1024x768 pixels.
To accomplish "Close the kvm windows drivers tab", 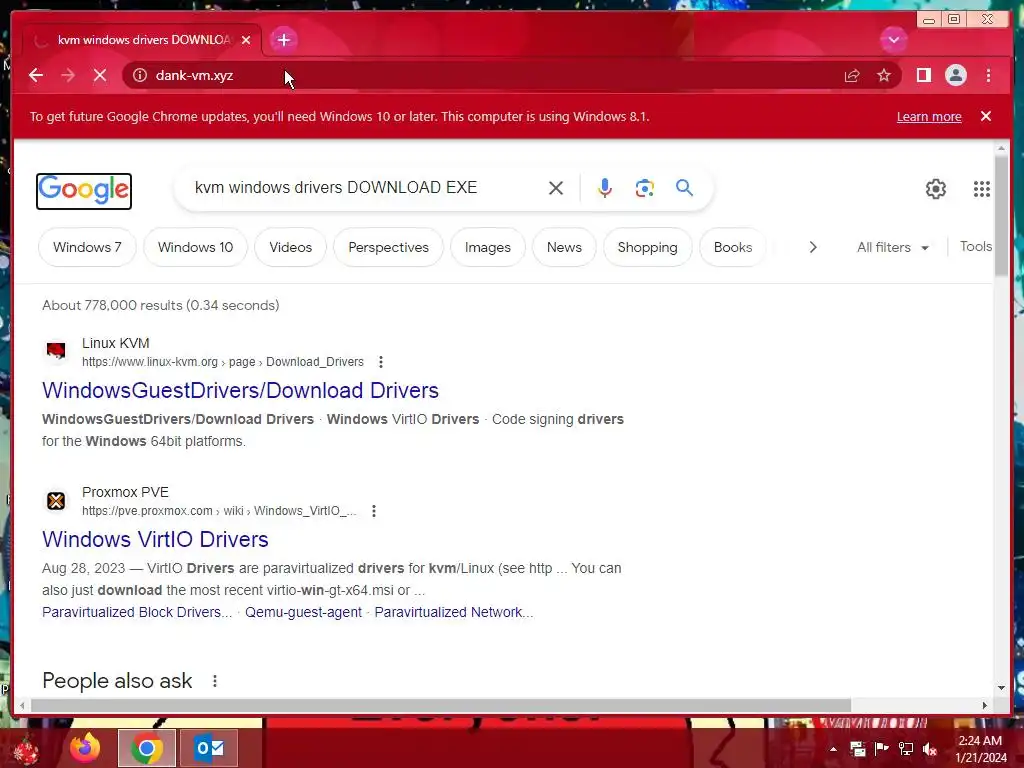I will [246, 40].
